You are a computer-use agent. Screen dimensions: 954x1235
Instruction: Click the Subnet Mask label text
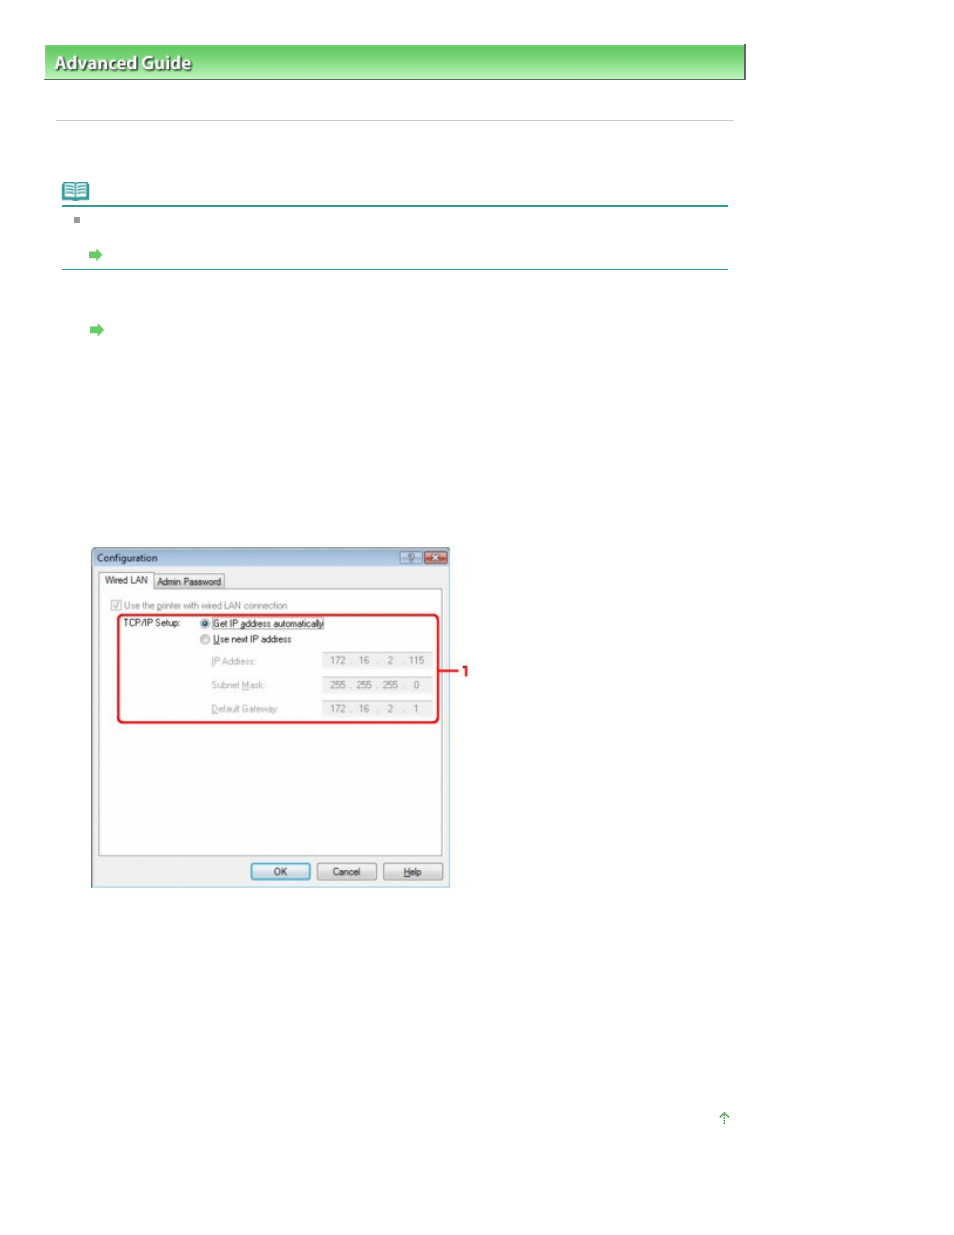point(238,685)
